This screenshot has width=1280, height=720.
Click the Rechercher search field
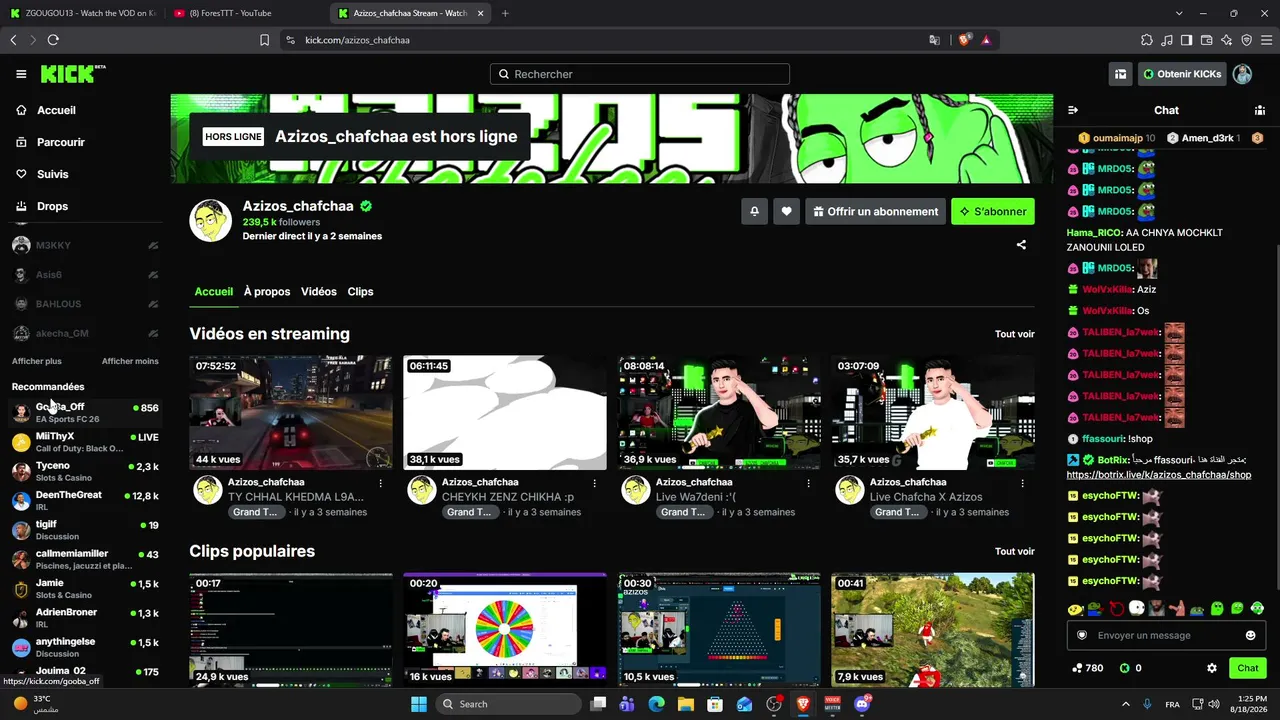pos(640,74)
